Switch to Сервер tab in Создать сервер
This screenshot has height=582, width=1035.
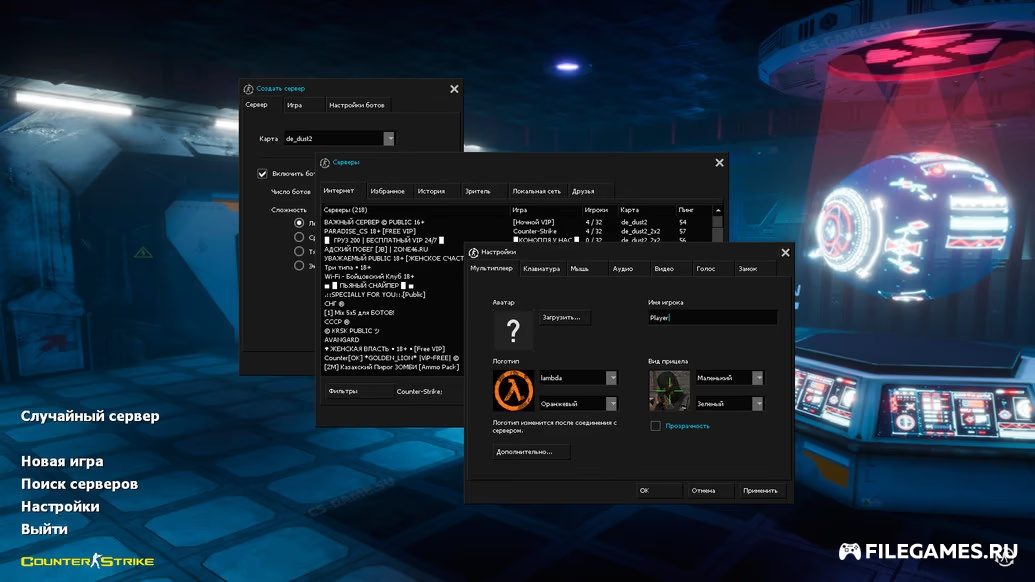(x=260, y=105)
